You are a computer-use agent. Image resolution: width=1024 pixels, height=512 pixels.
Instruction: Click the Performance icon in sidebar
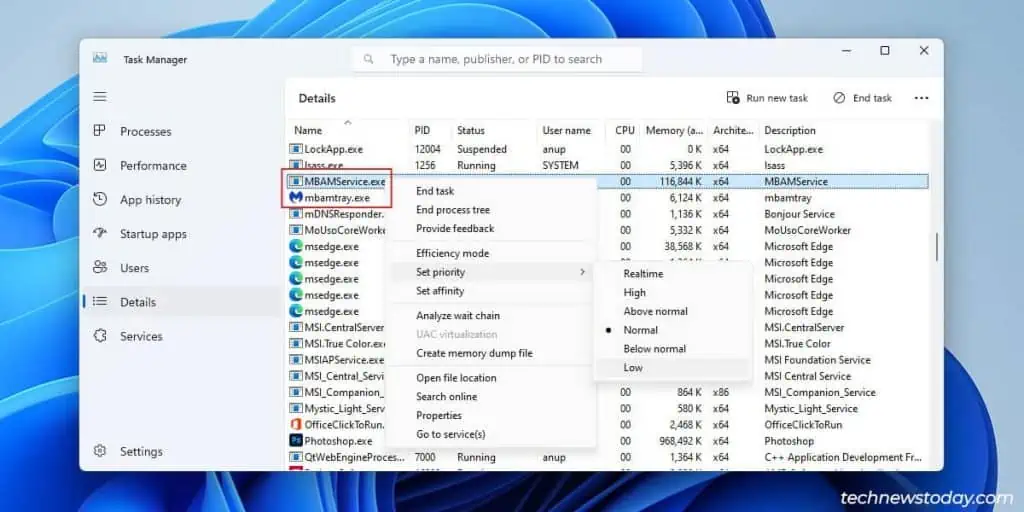(x=99, y=165)
